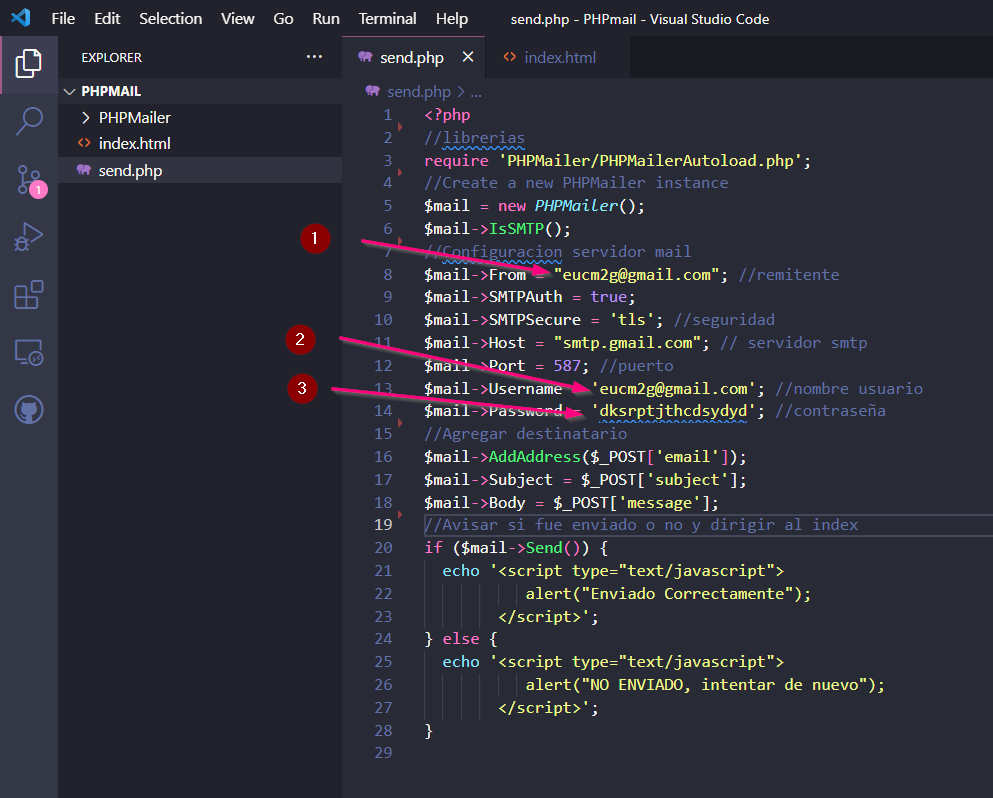This screenshot has height=798, width=993.
Task: Click the '//puerto' comment on line 12
Action: 636,365
